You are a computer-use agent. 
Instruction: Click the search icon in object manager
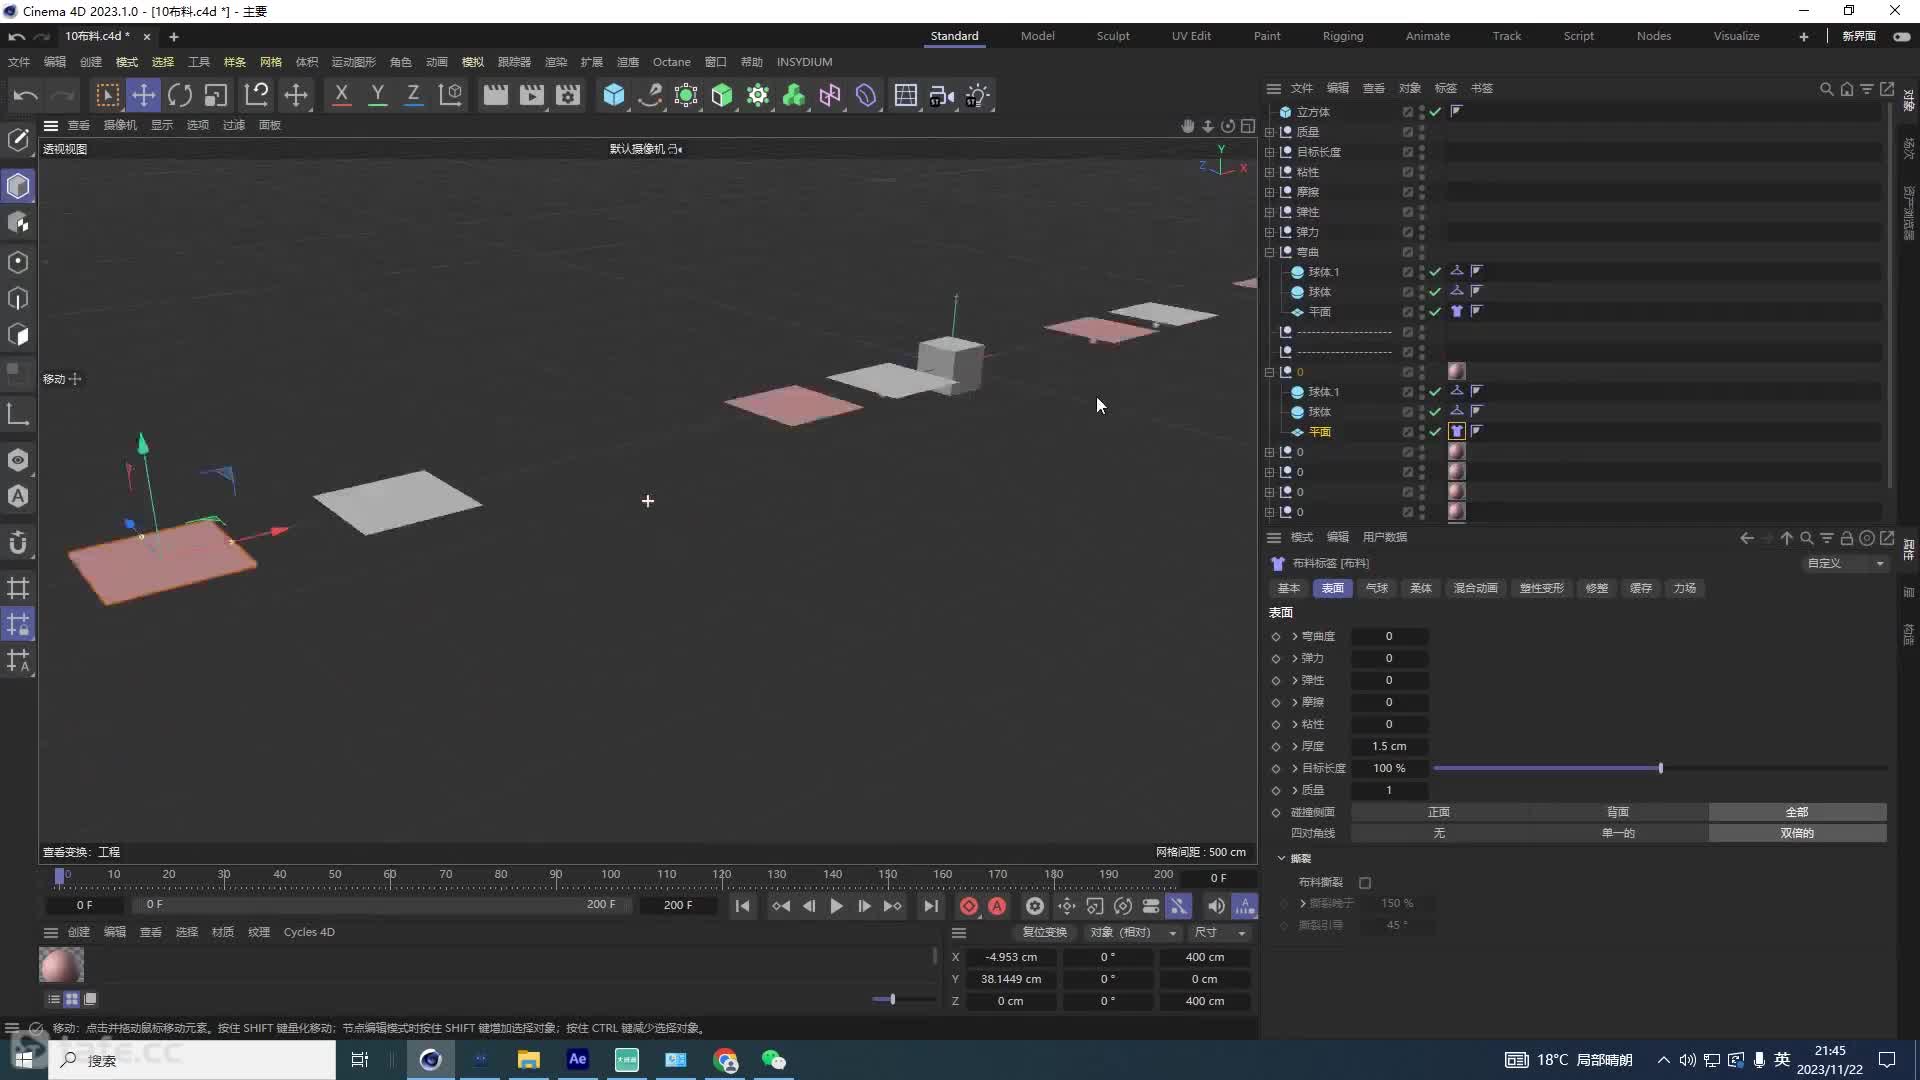click(x=1826, y=89)
